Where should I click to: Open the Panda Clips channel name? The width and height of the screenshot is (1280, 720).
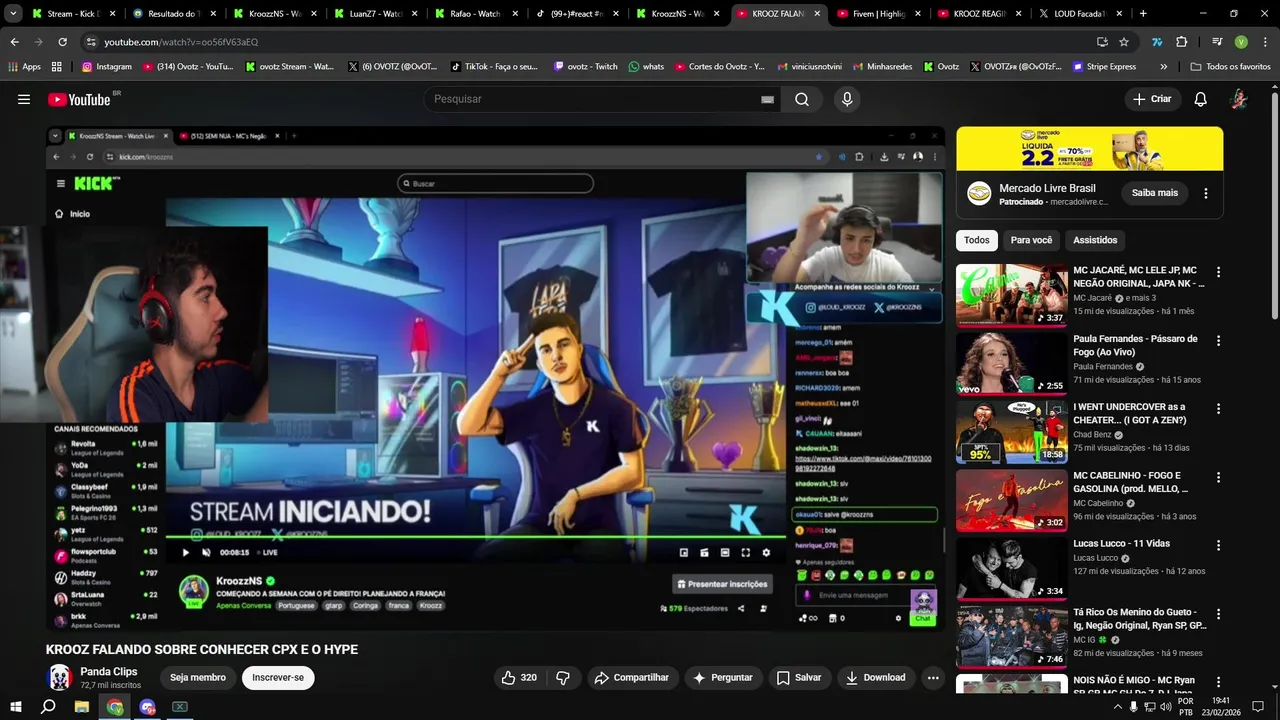click(x=109, y=672)
